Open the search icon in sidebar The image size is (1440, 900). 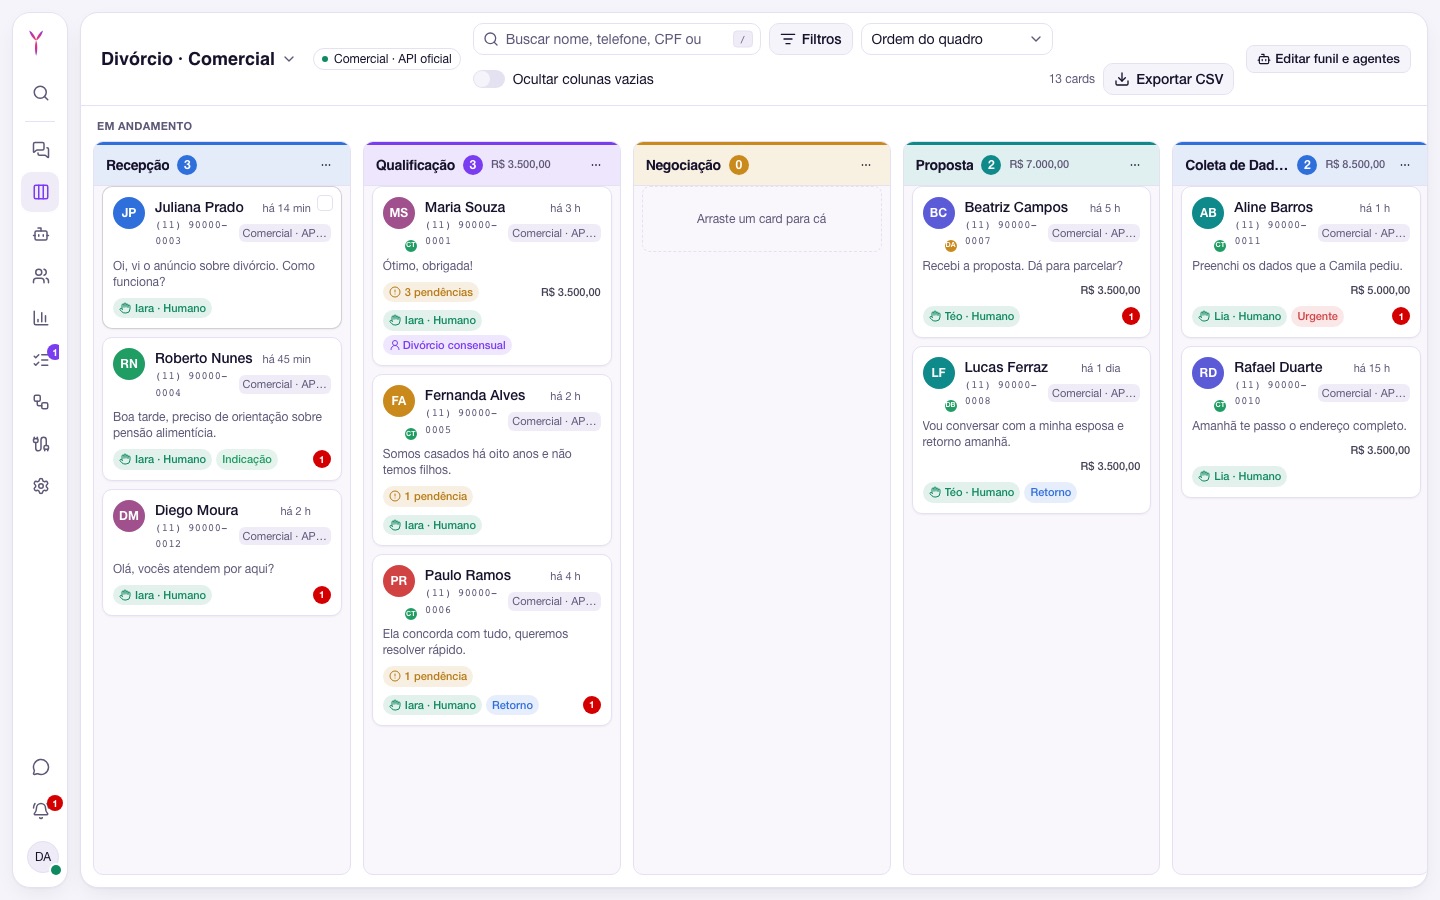click(41, 93)
